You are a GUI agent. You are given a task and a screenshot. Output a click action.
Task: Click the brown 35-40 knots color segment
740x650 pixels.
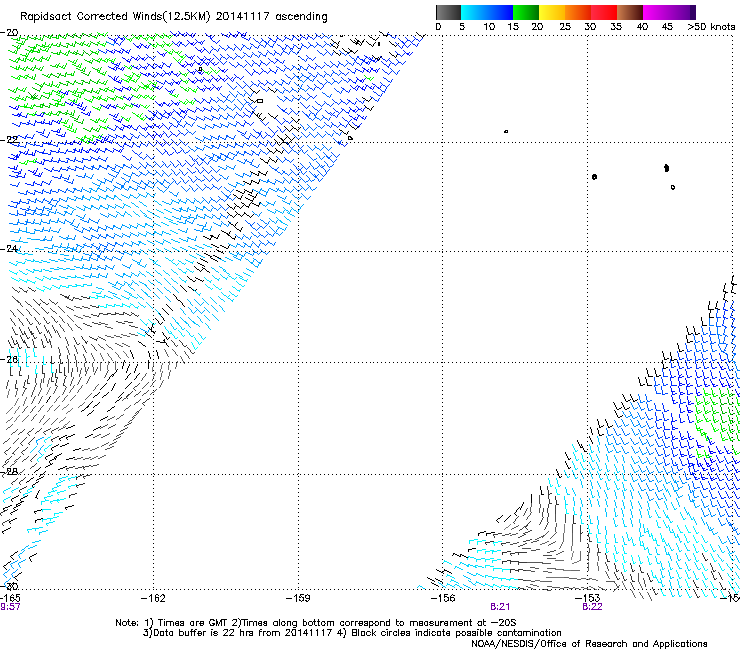[630, 12]
